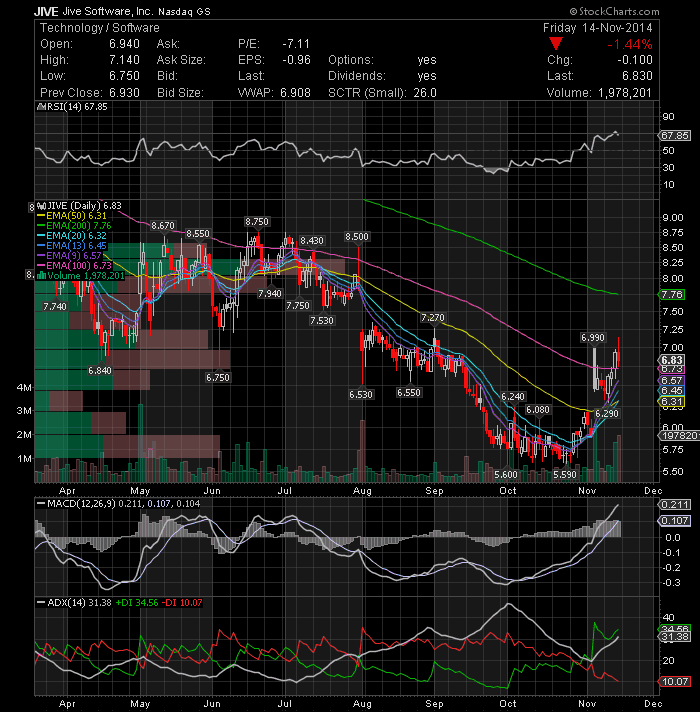700x712 pixels.
Task: Select the Chg value -0.100
Action: click(635, 59)
